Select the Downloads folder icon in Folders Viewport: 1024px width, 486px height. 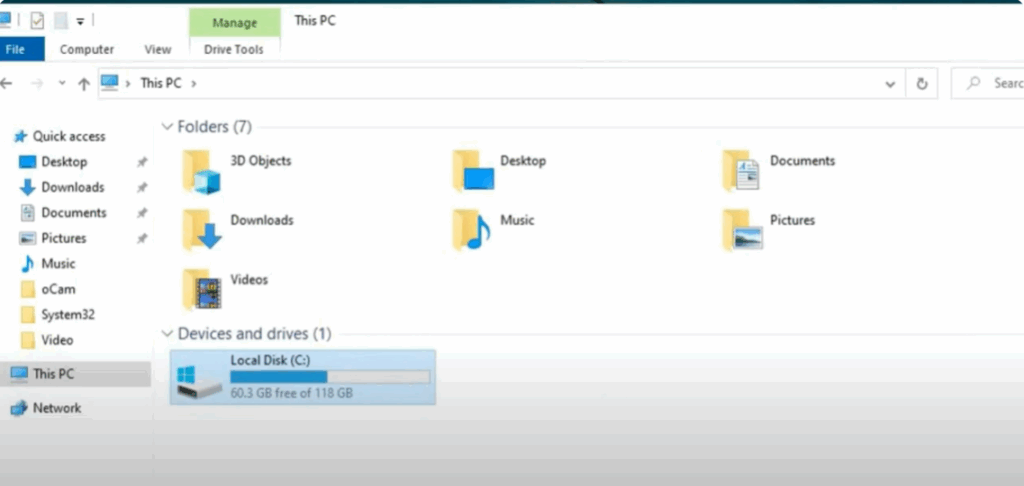(x=202, y=230)
